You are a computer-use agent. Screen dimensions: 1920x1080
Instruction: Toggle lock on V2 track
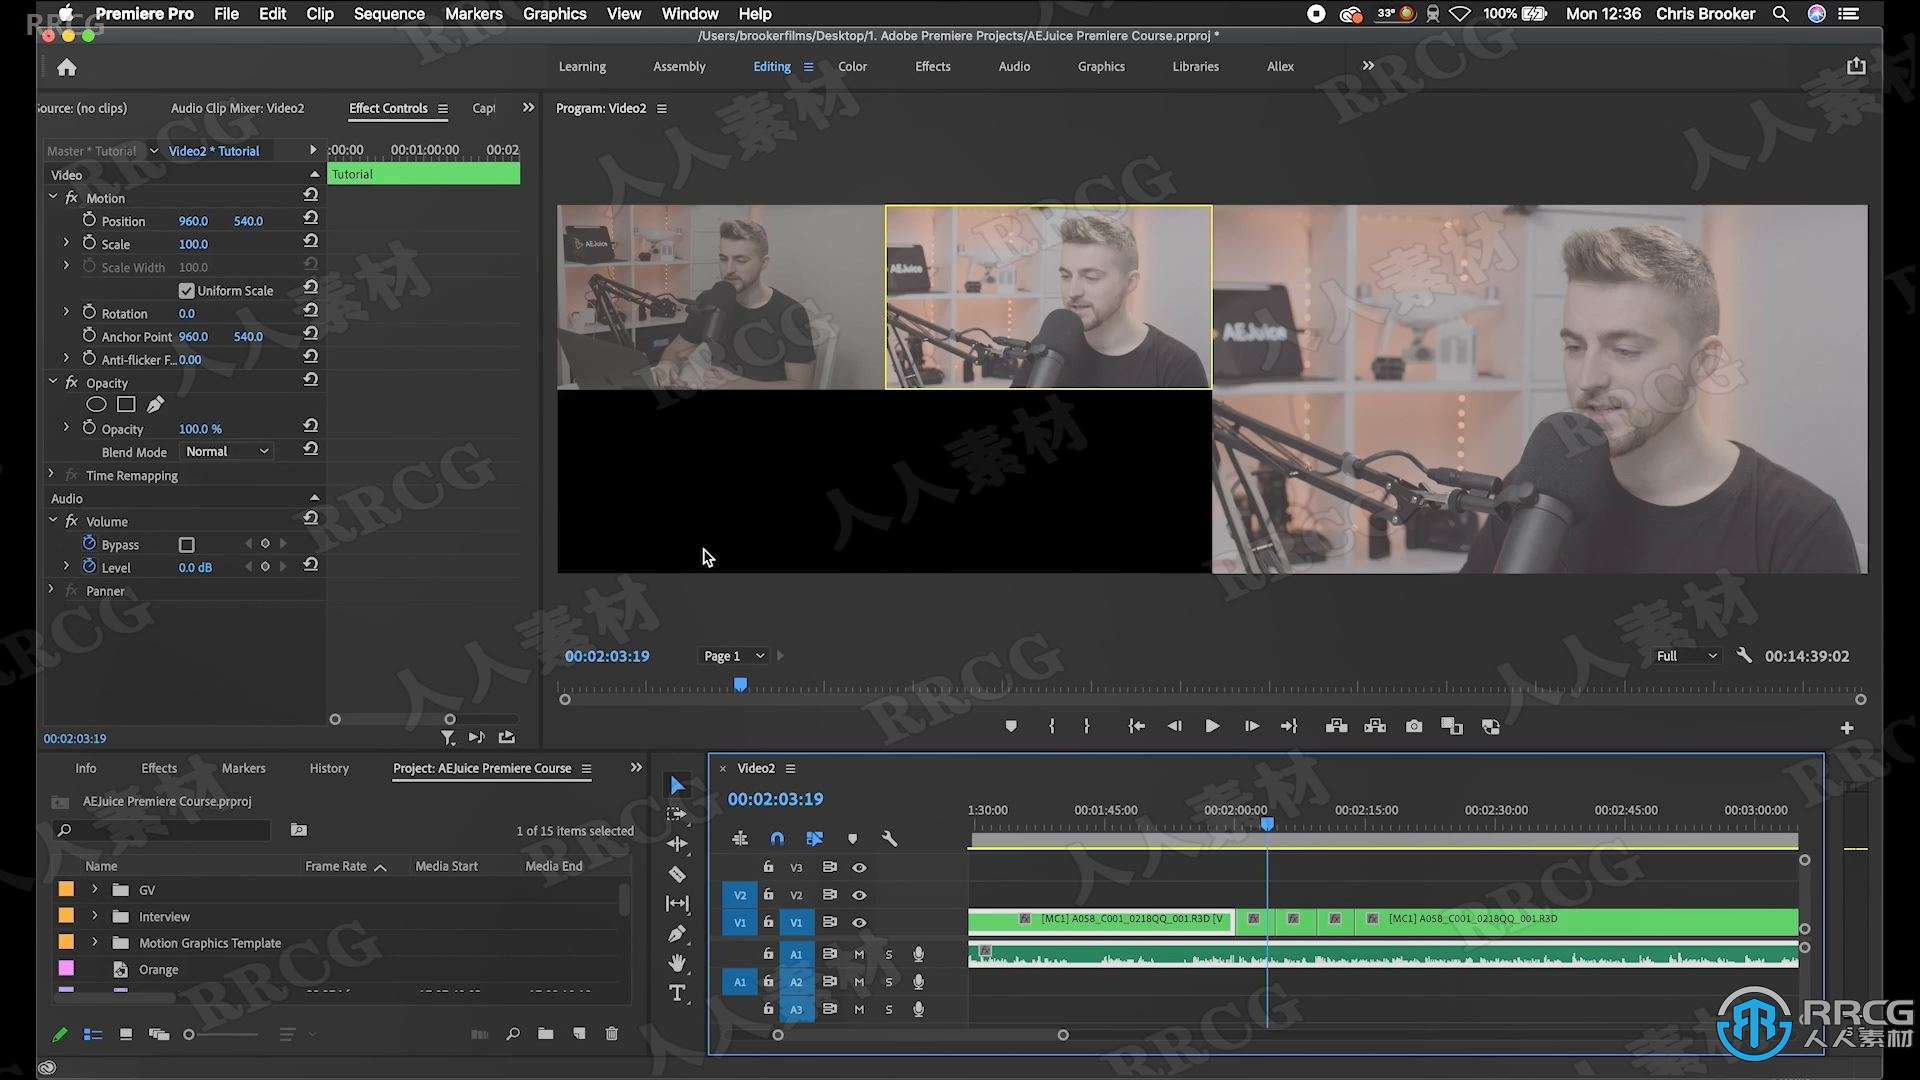[768, 895]
